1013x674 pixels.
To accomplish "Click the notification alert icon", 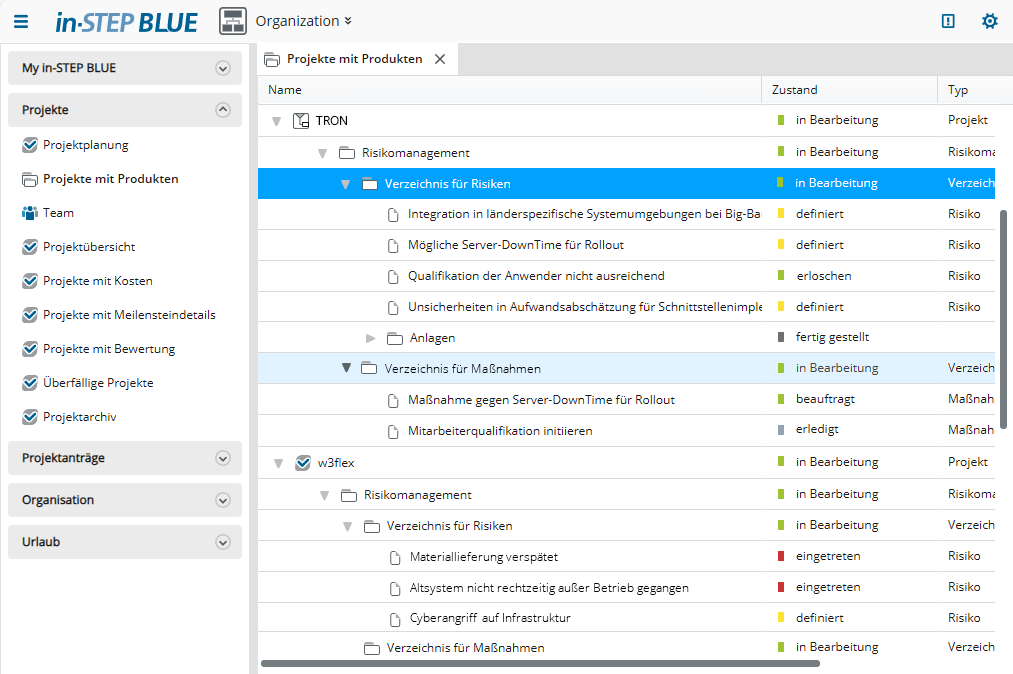I will (948, 21).
